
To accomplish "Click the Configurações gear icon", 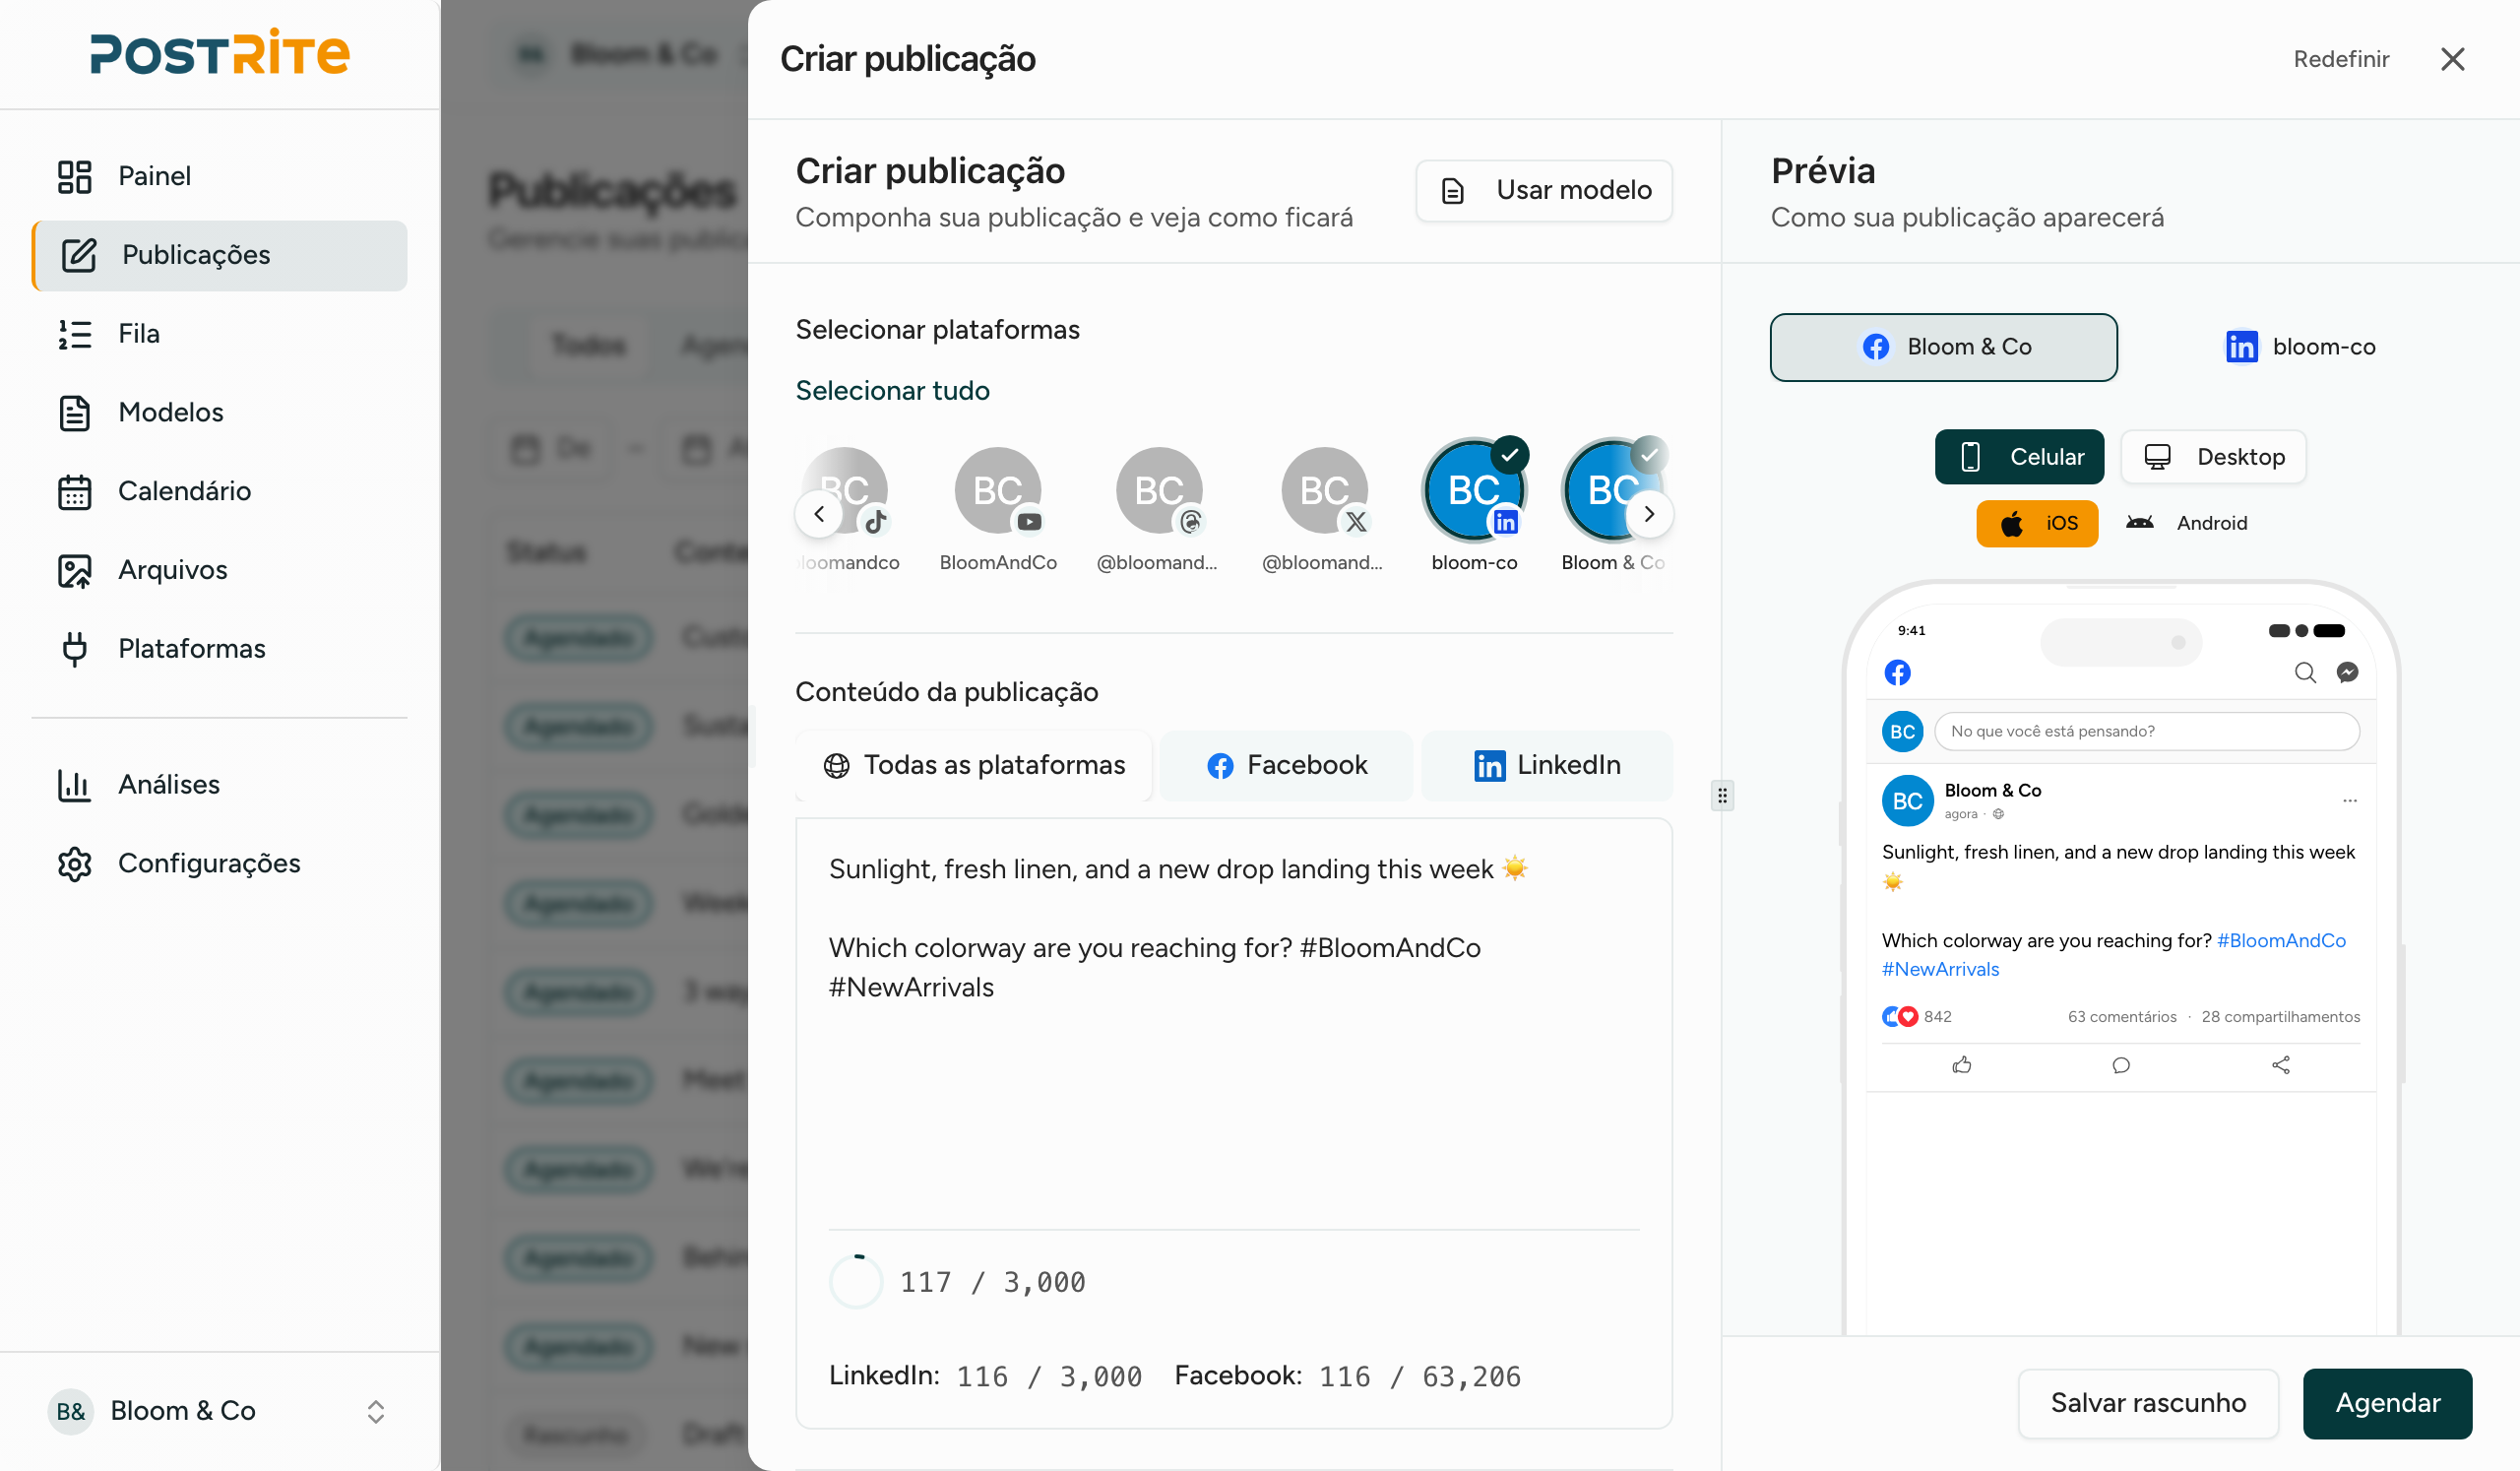I will 74,864.
